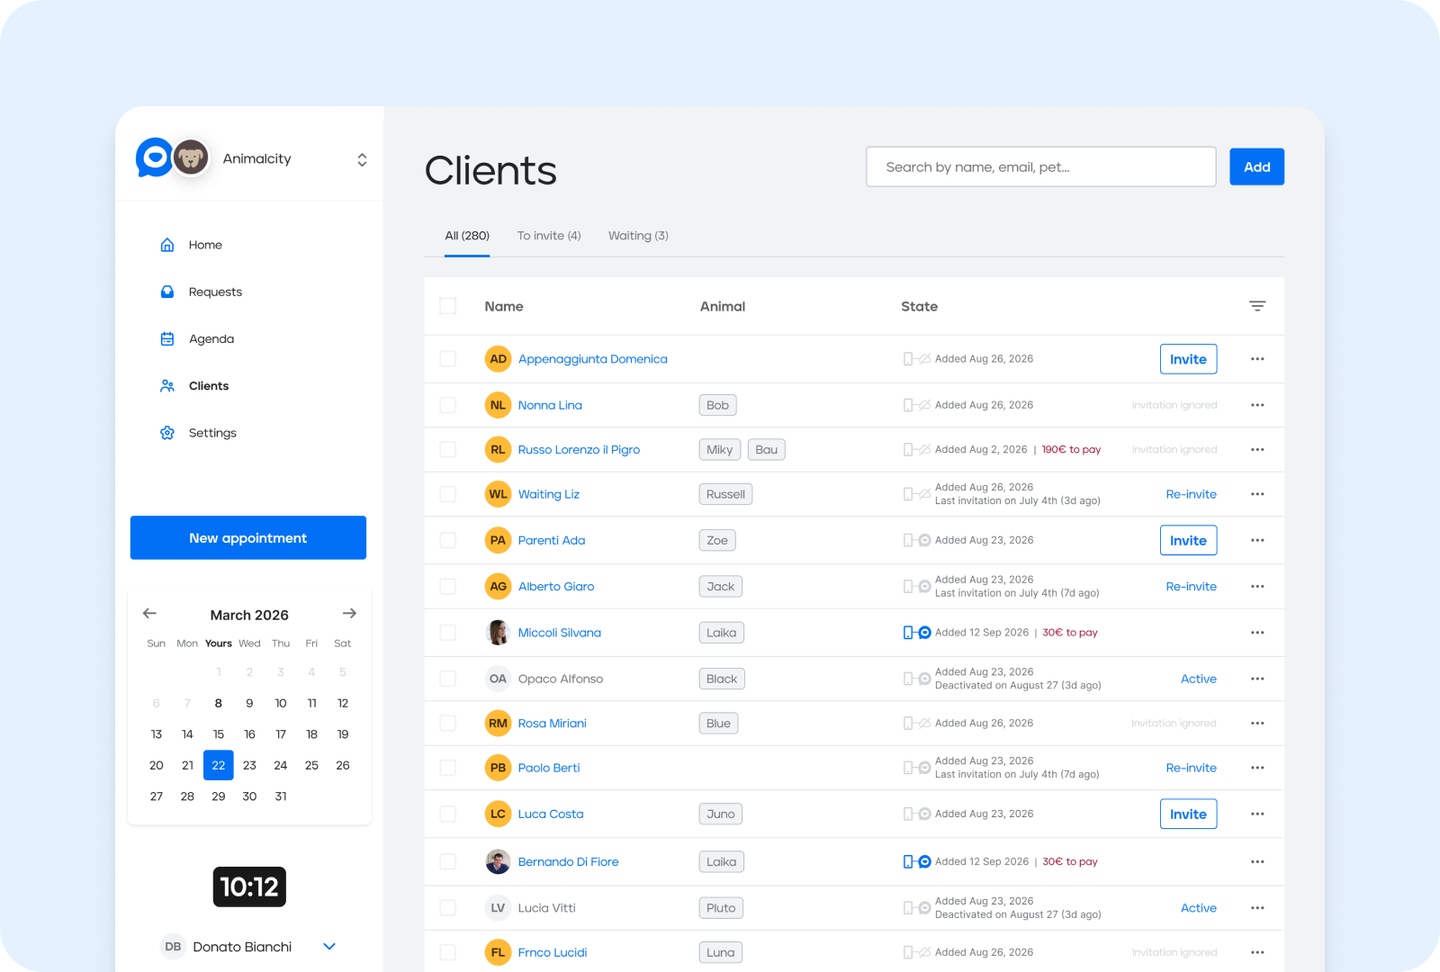
Task: Open more options for Opaco Alfonso
Action: coord(1257,679)
